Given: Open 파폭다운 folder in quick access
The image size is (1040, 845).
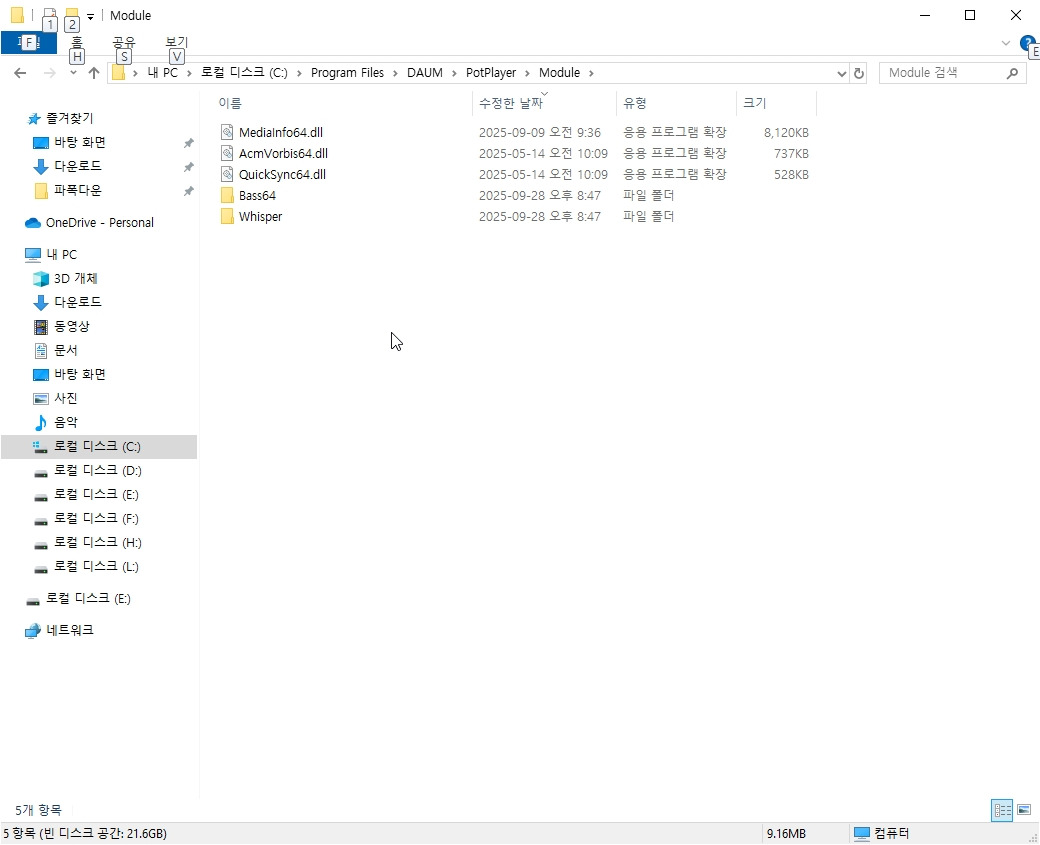Looking at the screenshot, I should [77, 190].
